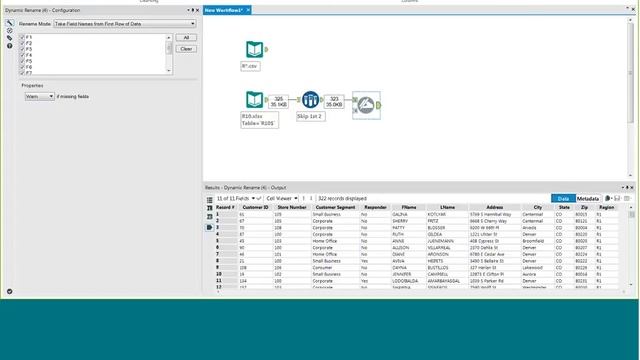Select the 'Skip 1st 2' annotation label
The width and height of the screenshot is (640, 360).
[x=311, y=116]
